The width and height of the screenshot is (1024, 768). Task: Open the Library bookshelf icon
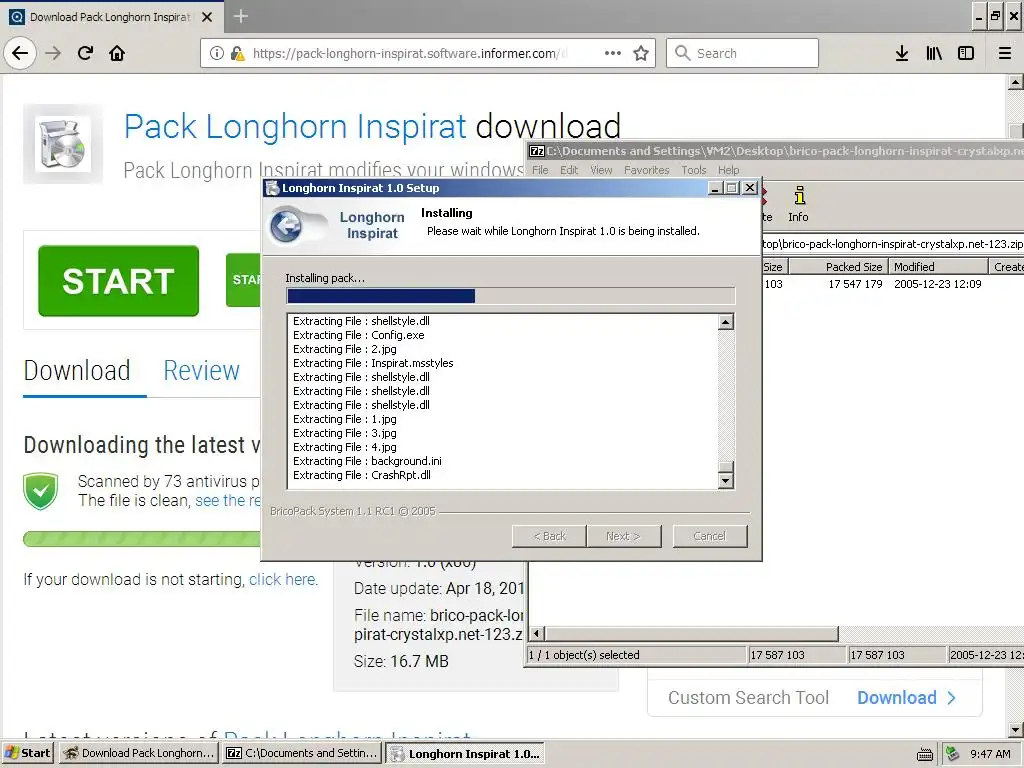pos(934,53)
